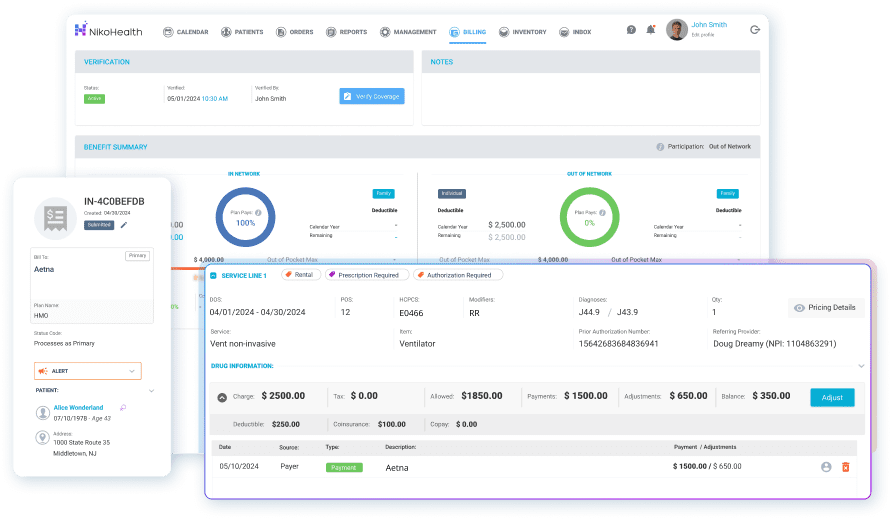Screen dimensions: 892x520
Task: Click the patient avatar icon
Action: tap(43, 413)
